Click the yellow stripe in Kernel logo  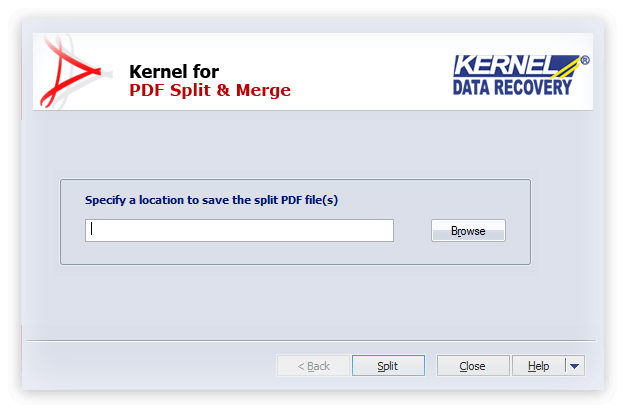[x=566, y=68]
